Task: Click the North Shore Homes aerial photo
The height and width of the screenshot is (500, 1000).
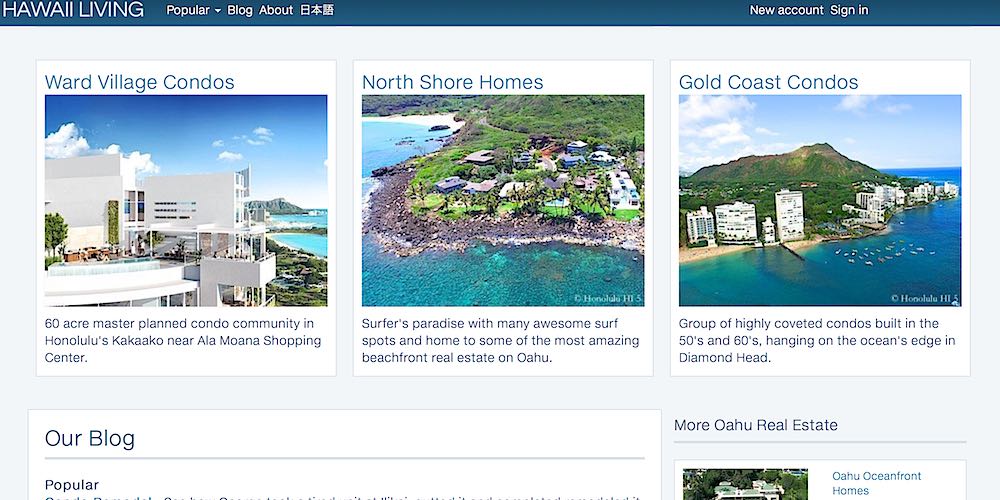Action: point(503,200)
